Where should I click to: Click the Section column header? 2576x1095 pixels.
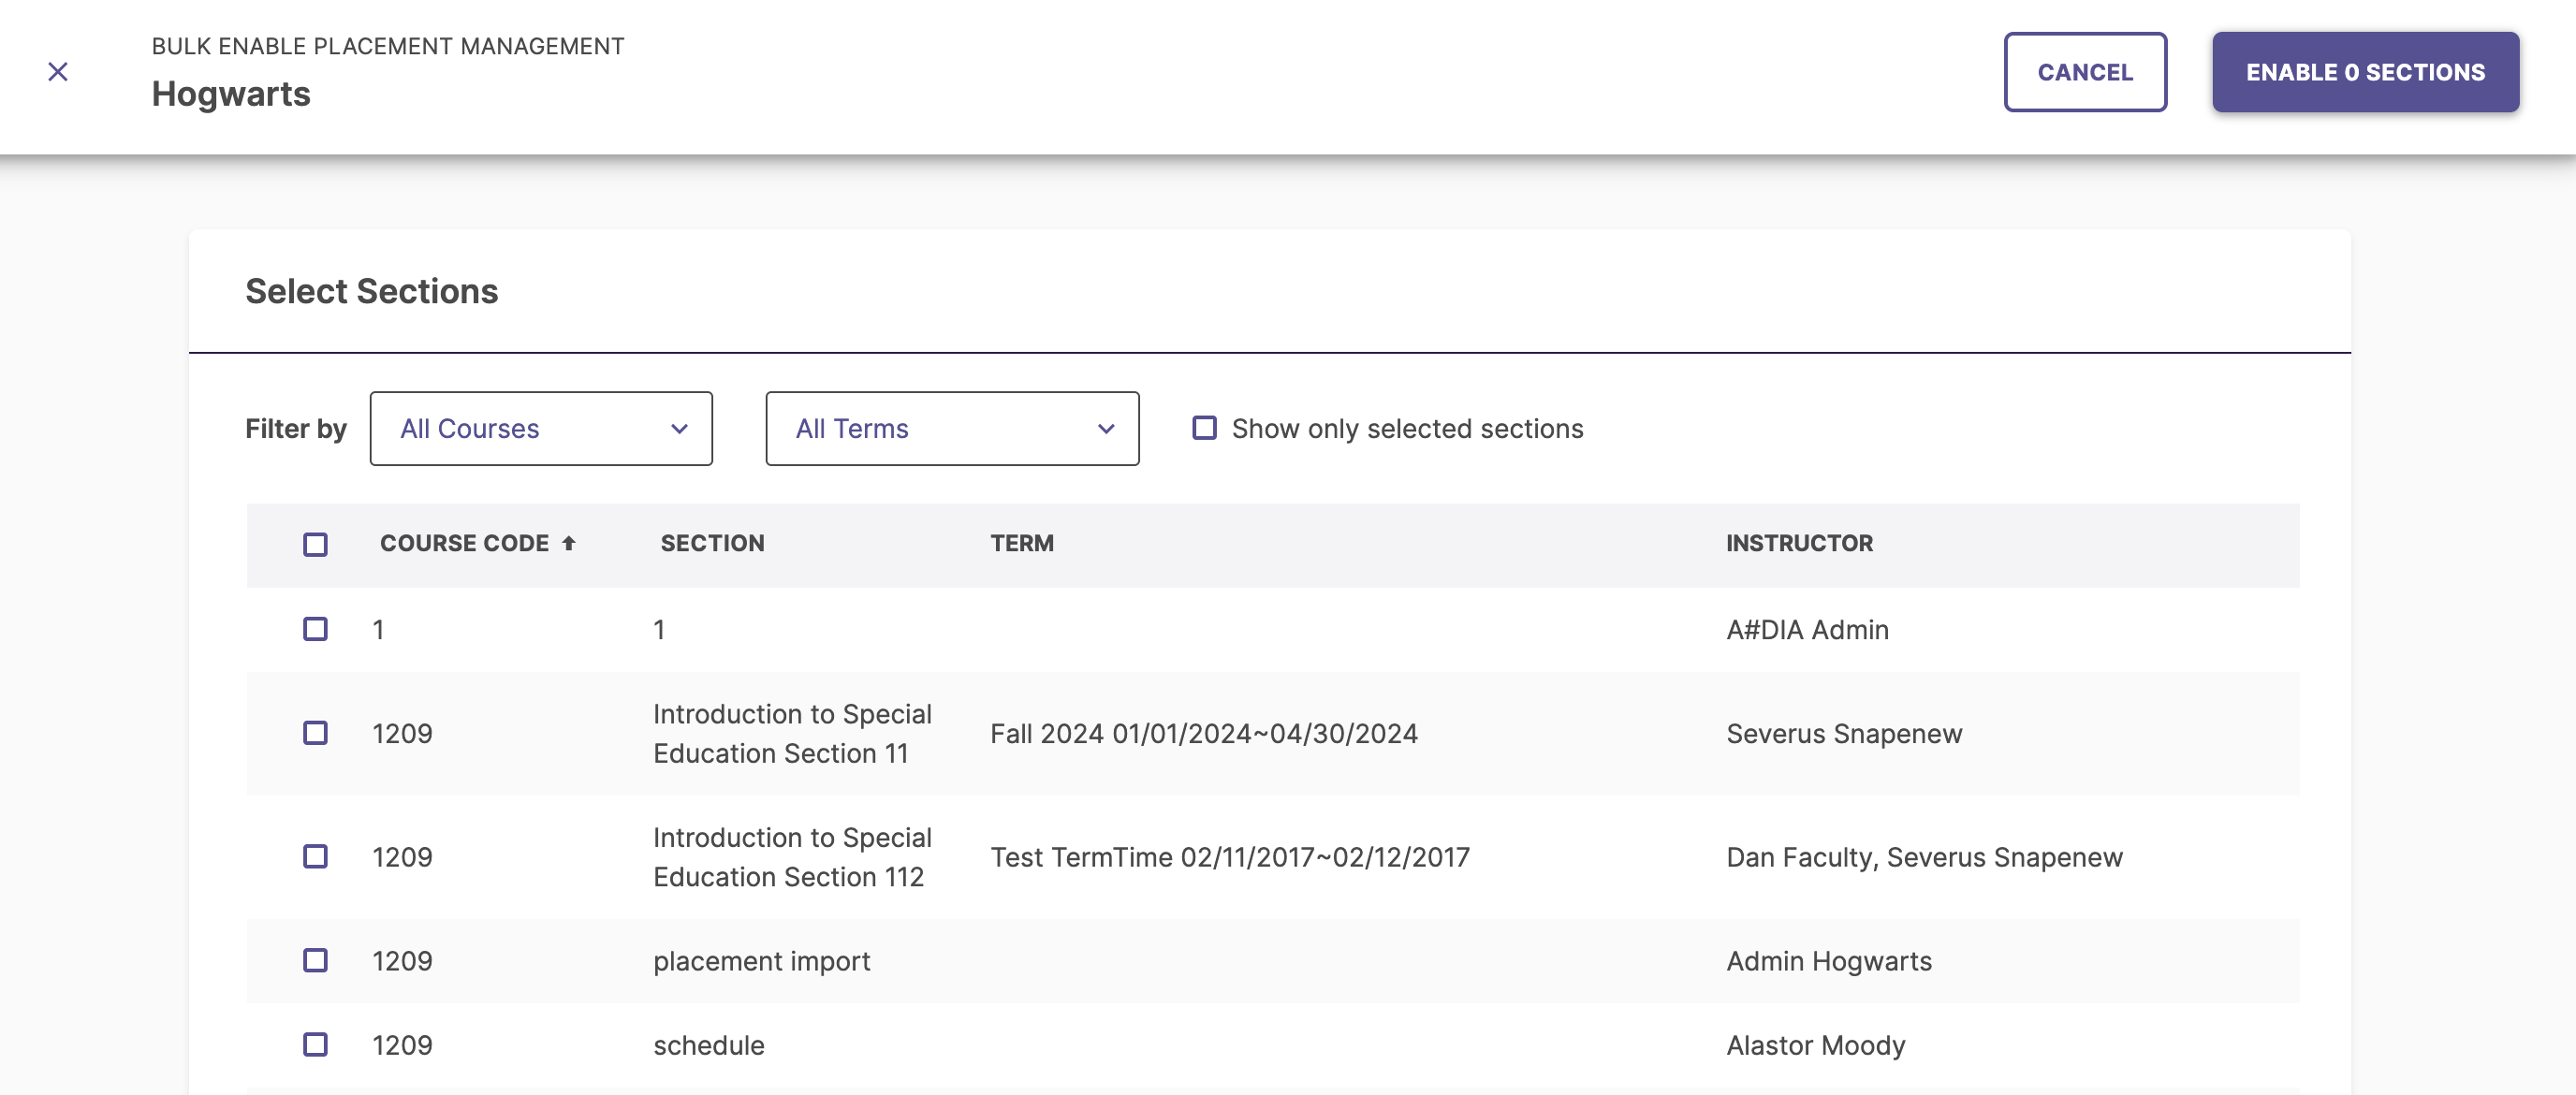point(712,543)
